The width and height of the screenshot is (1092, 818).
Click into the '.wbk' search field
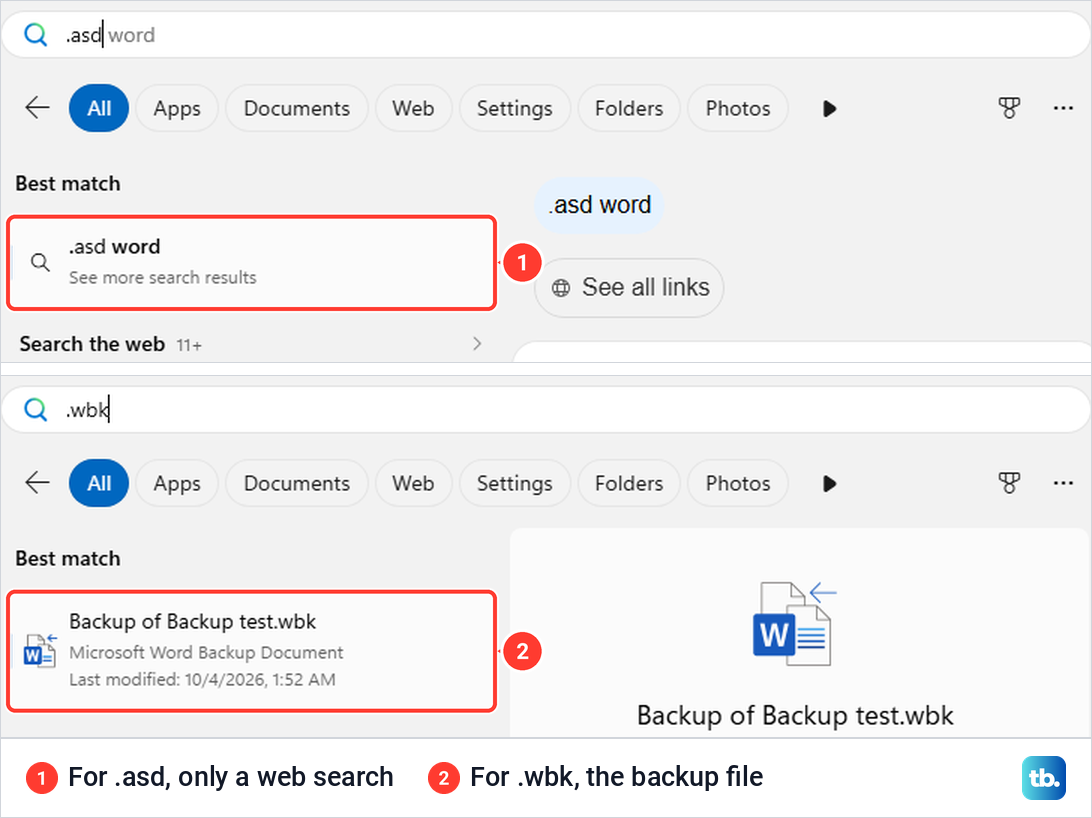546,409
